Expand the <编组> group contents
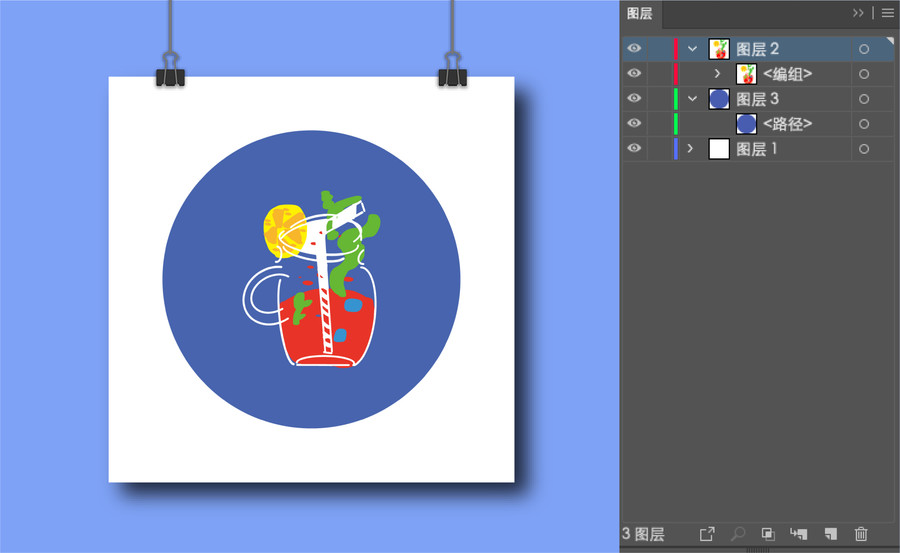Screen dimensions: 900x553 pyautogui.click(x=717, y=74)
